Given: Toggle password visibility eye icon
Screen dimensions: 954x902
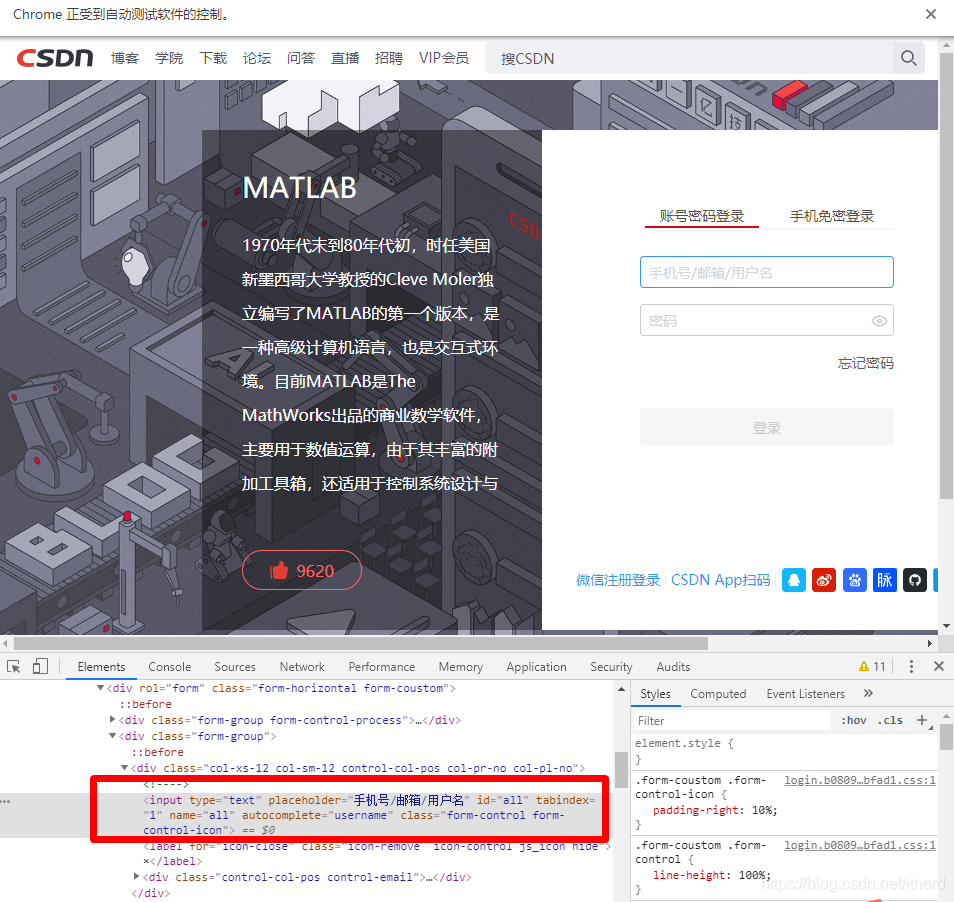Looking at the screenshot, I should pyautogui.click(x=879, y=321).
